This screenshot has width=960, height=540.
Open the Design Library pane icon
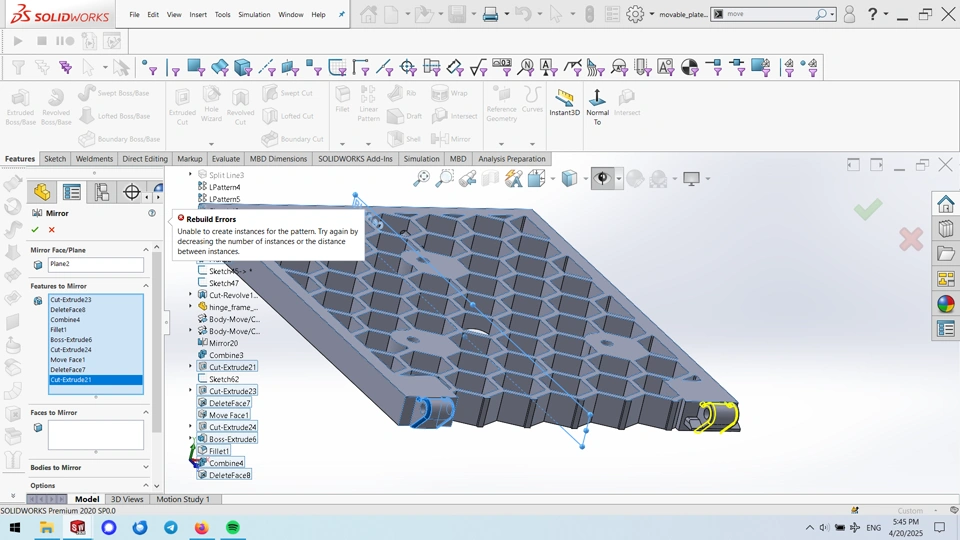(x=945, y=229)
